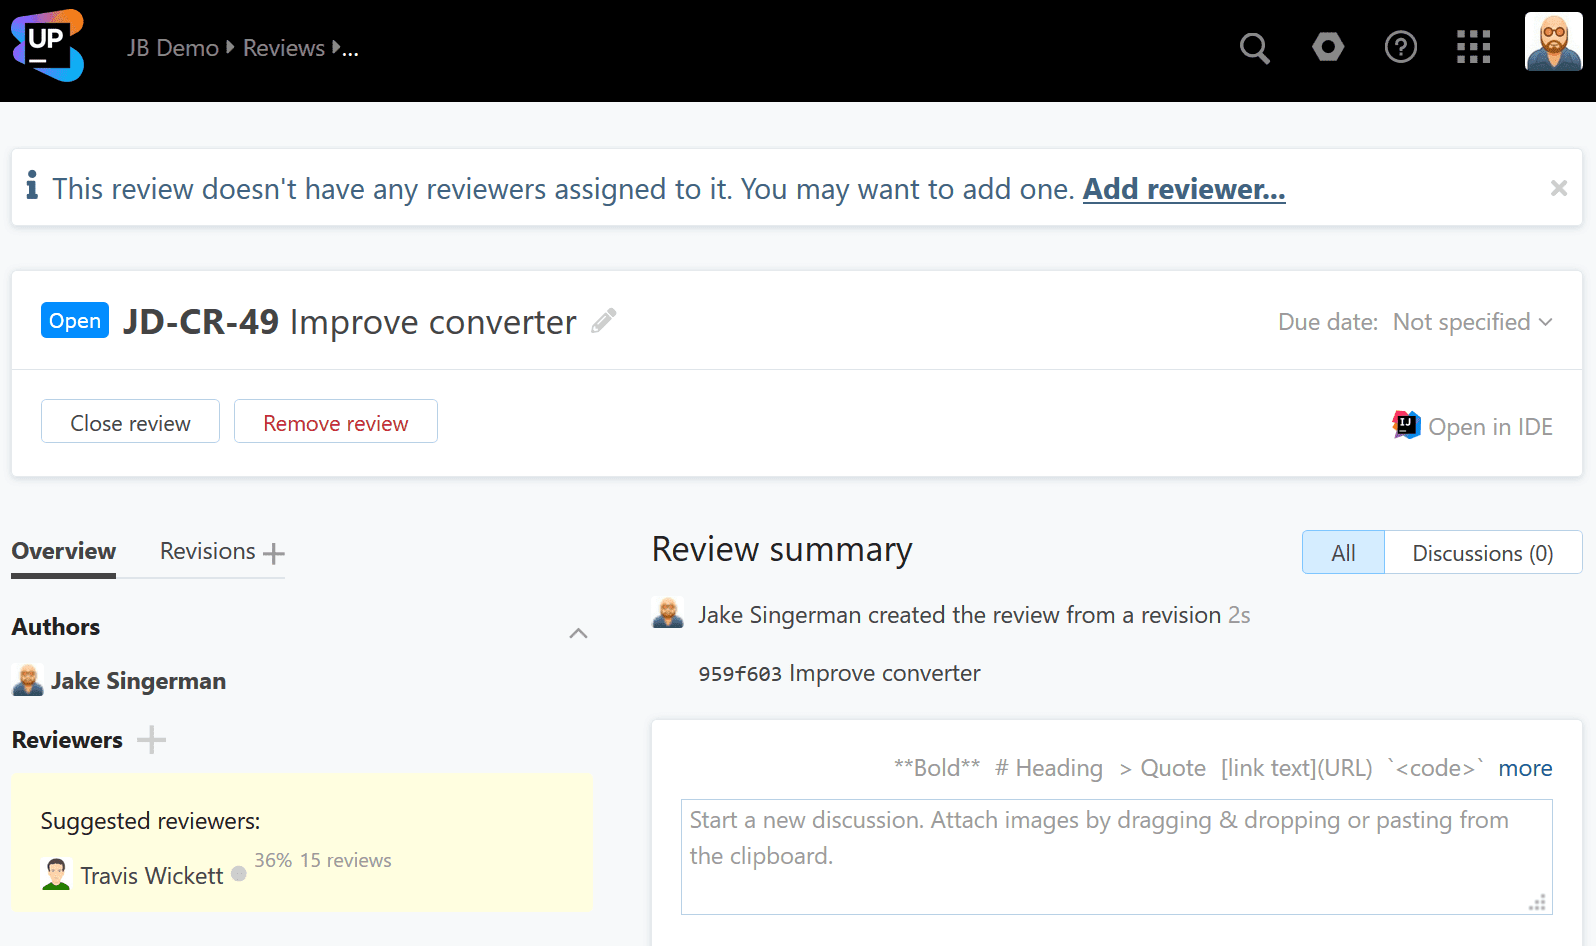Click the Close review button

(x=130, y=423)
